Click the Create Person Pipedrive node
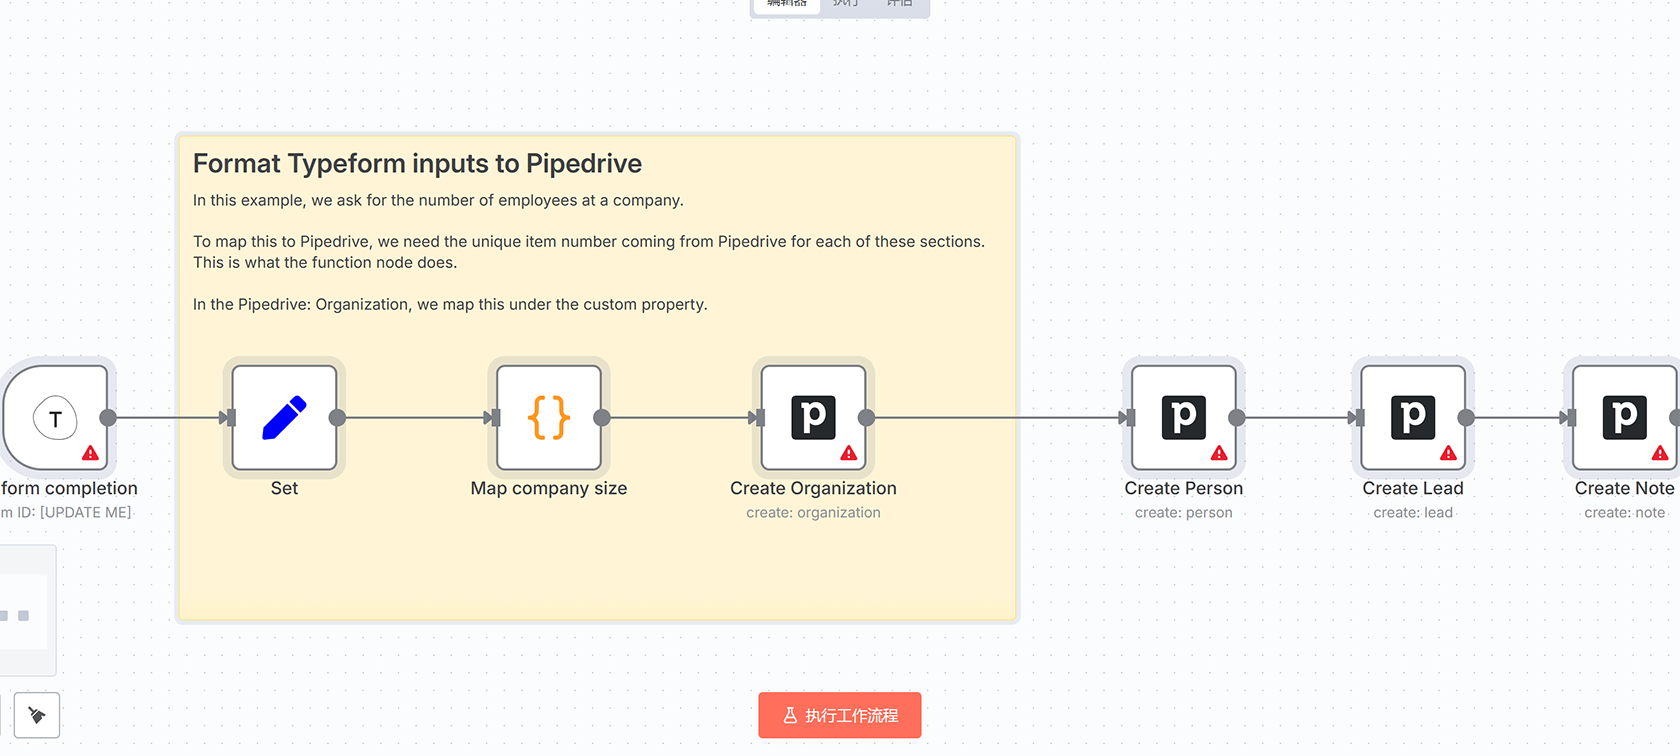 (1183, 418)
